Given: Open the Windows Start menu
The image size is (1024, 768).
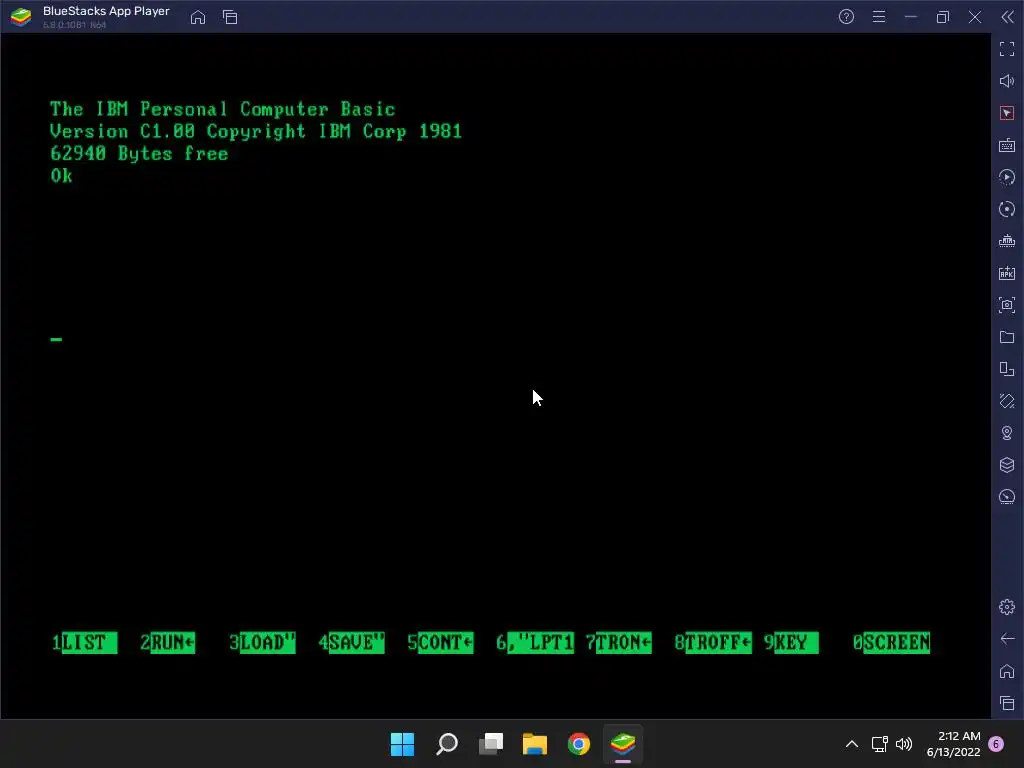Looking at the screenshot, I should [402, 744].
